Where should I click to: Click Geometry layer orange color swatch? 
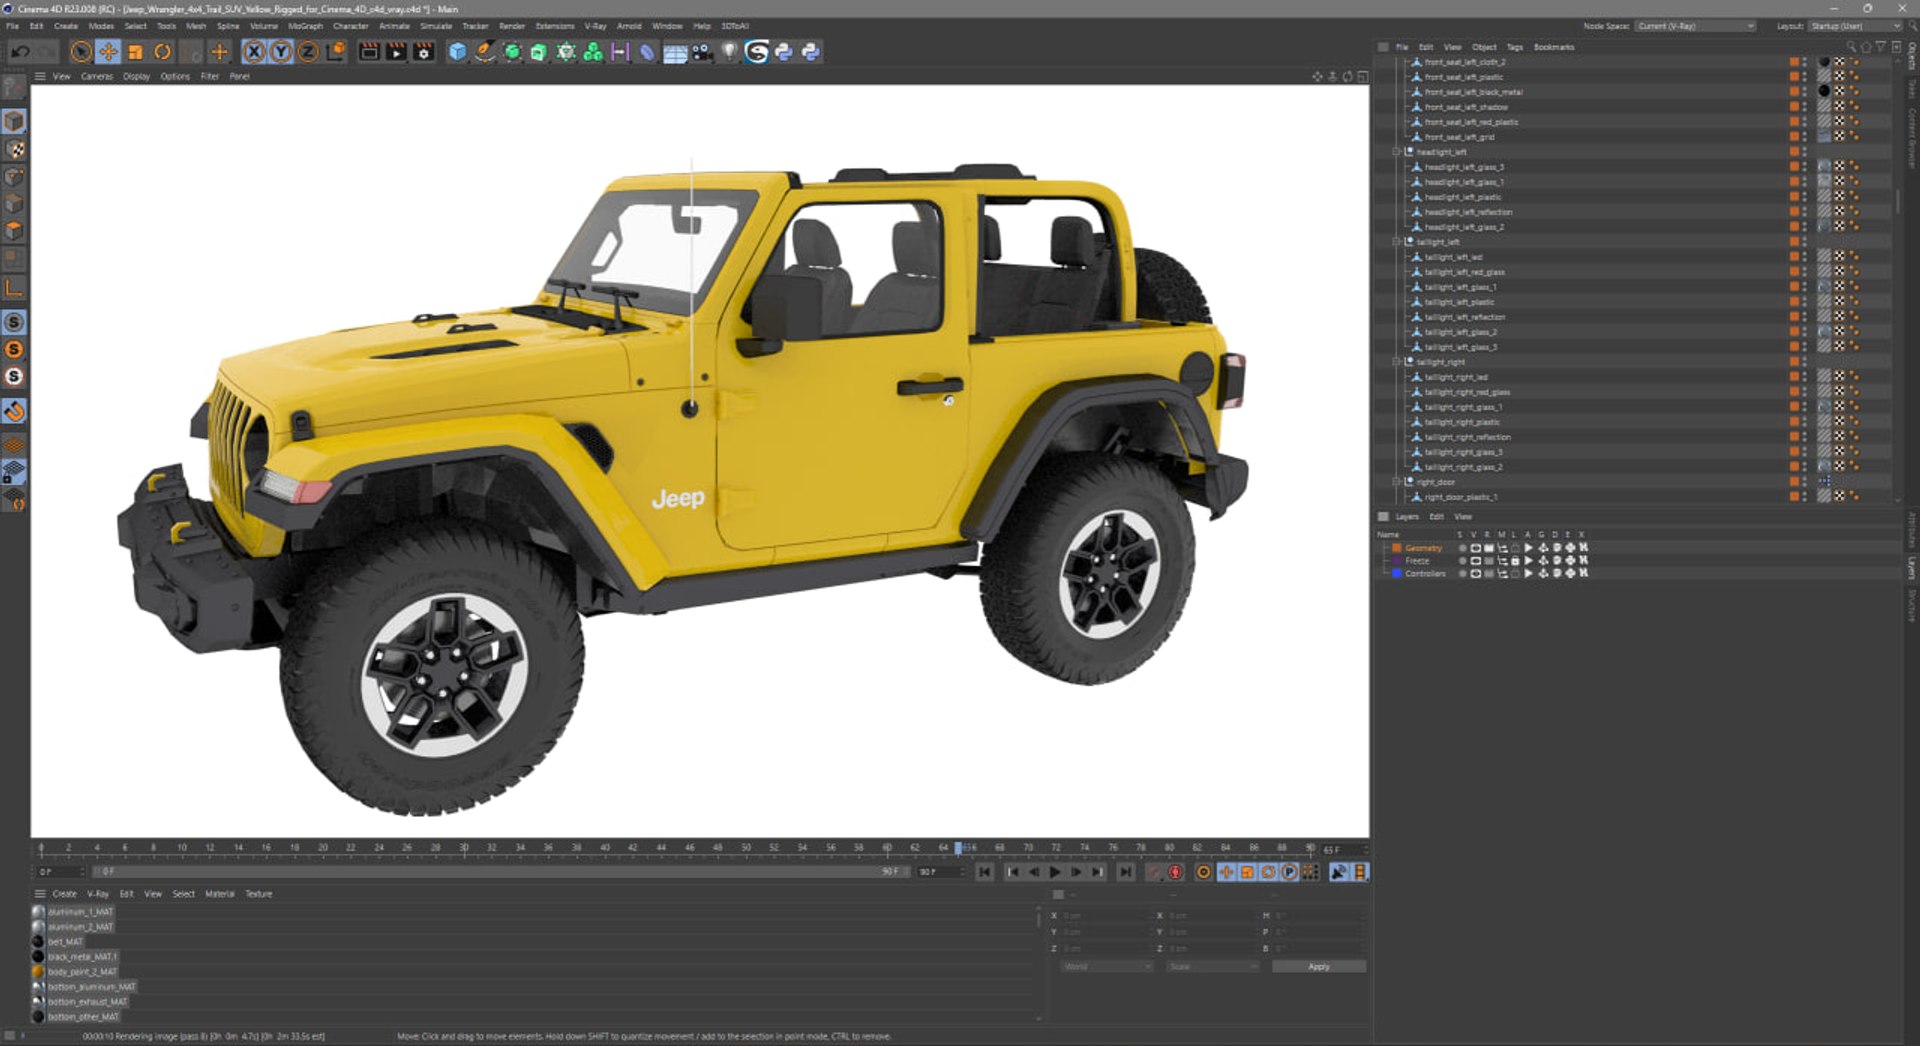coord(1397,548)
